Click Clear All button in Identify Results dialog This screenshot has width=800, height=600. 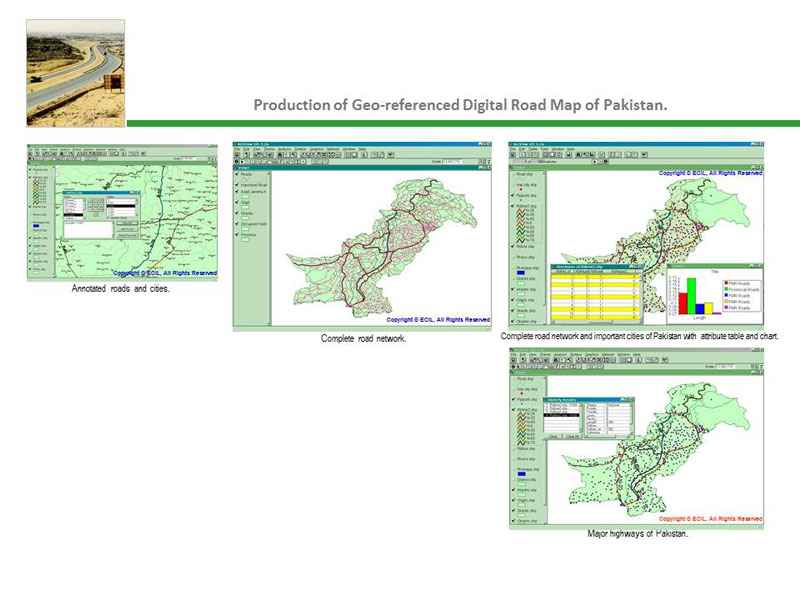point(572,436)
